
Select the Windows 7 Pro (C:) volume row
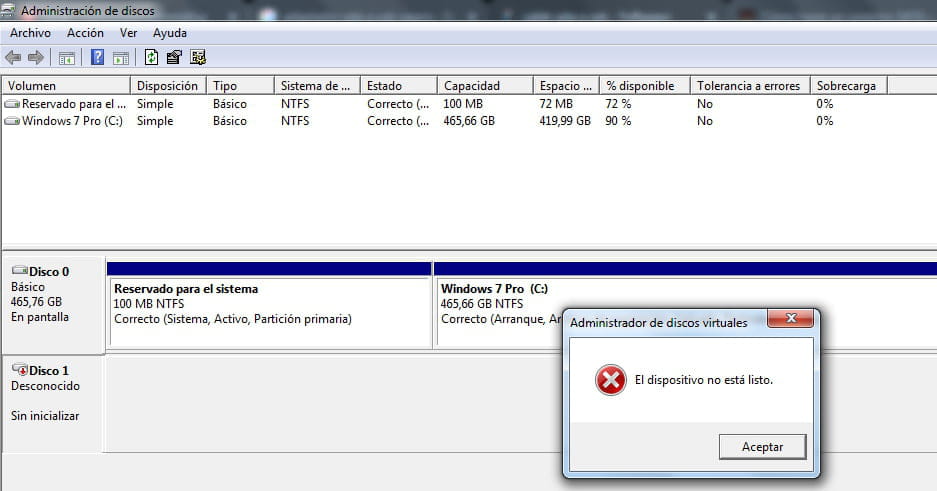(445, 121)
